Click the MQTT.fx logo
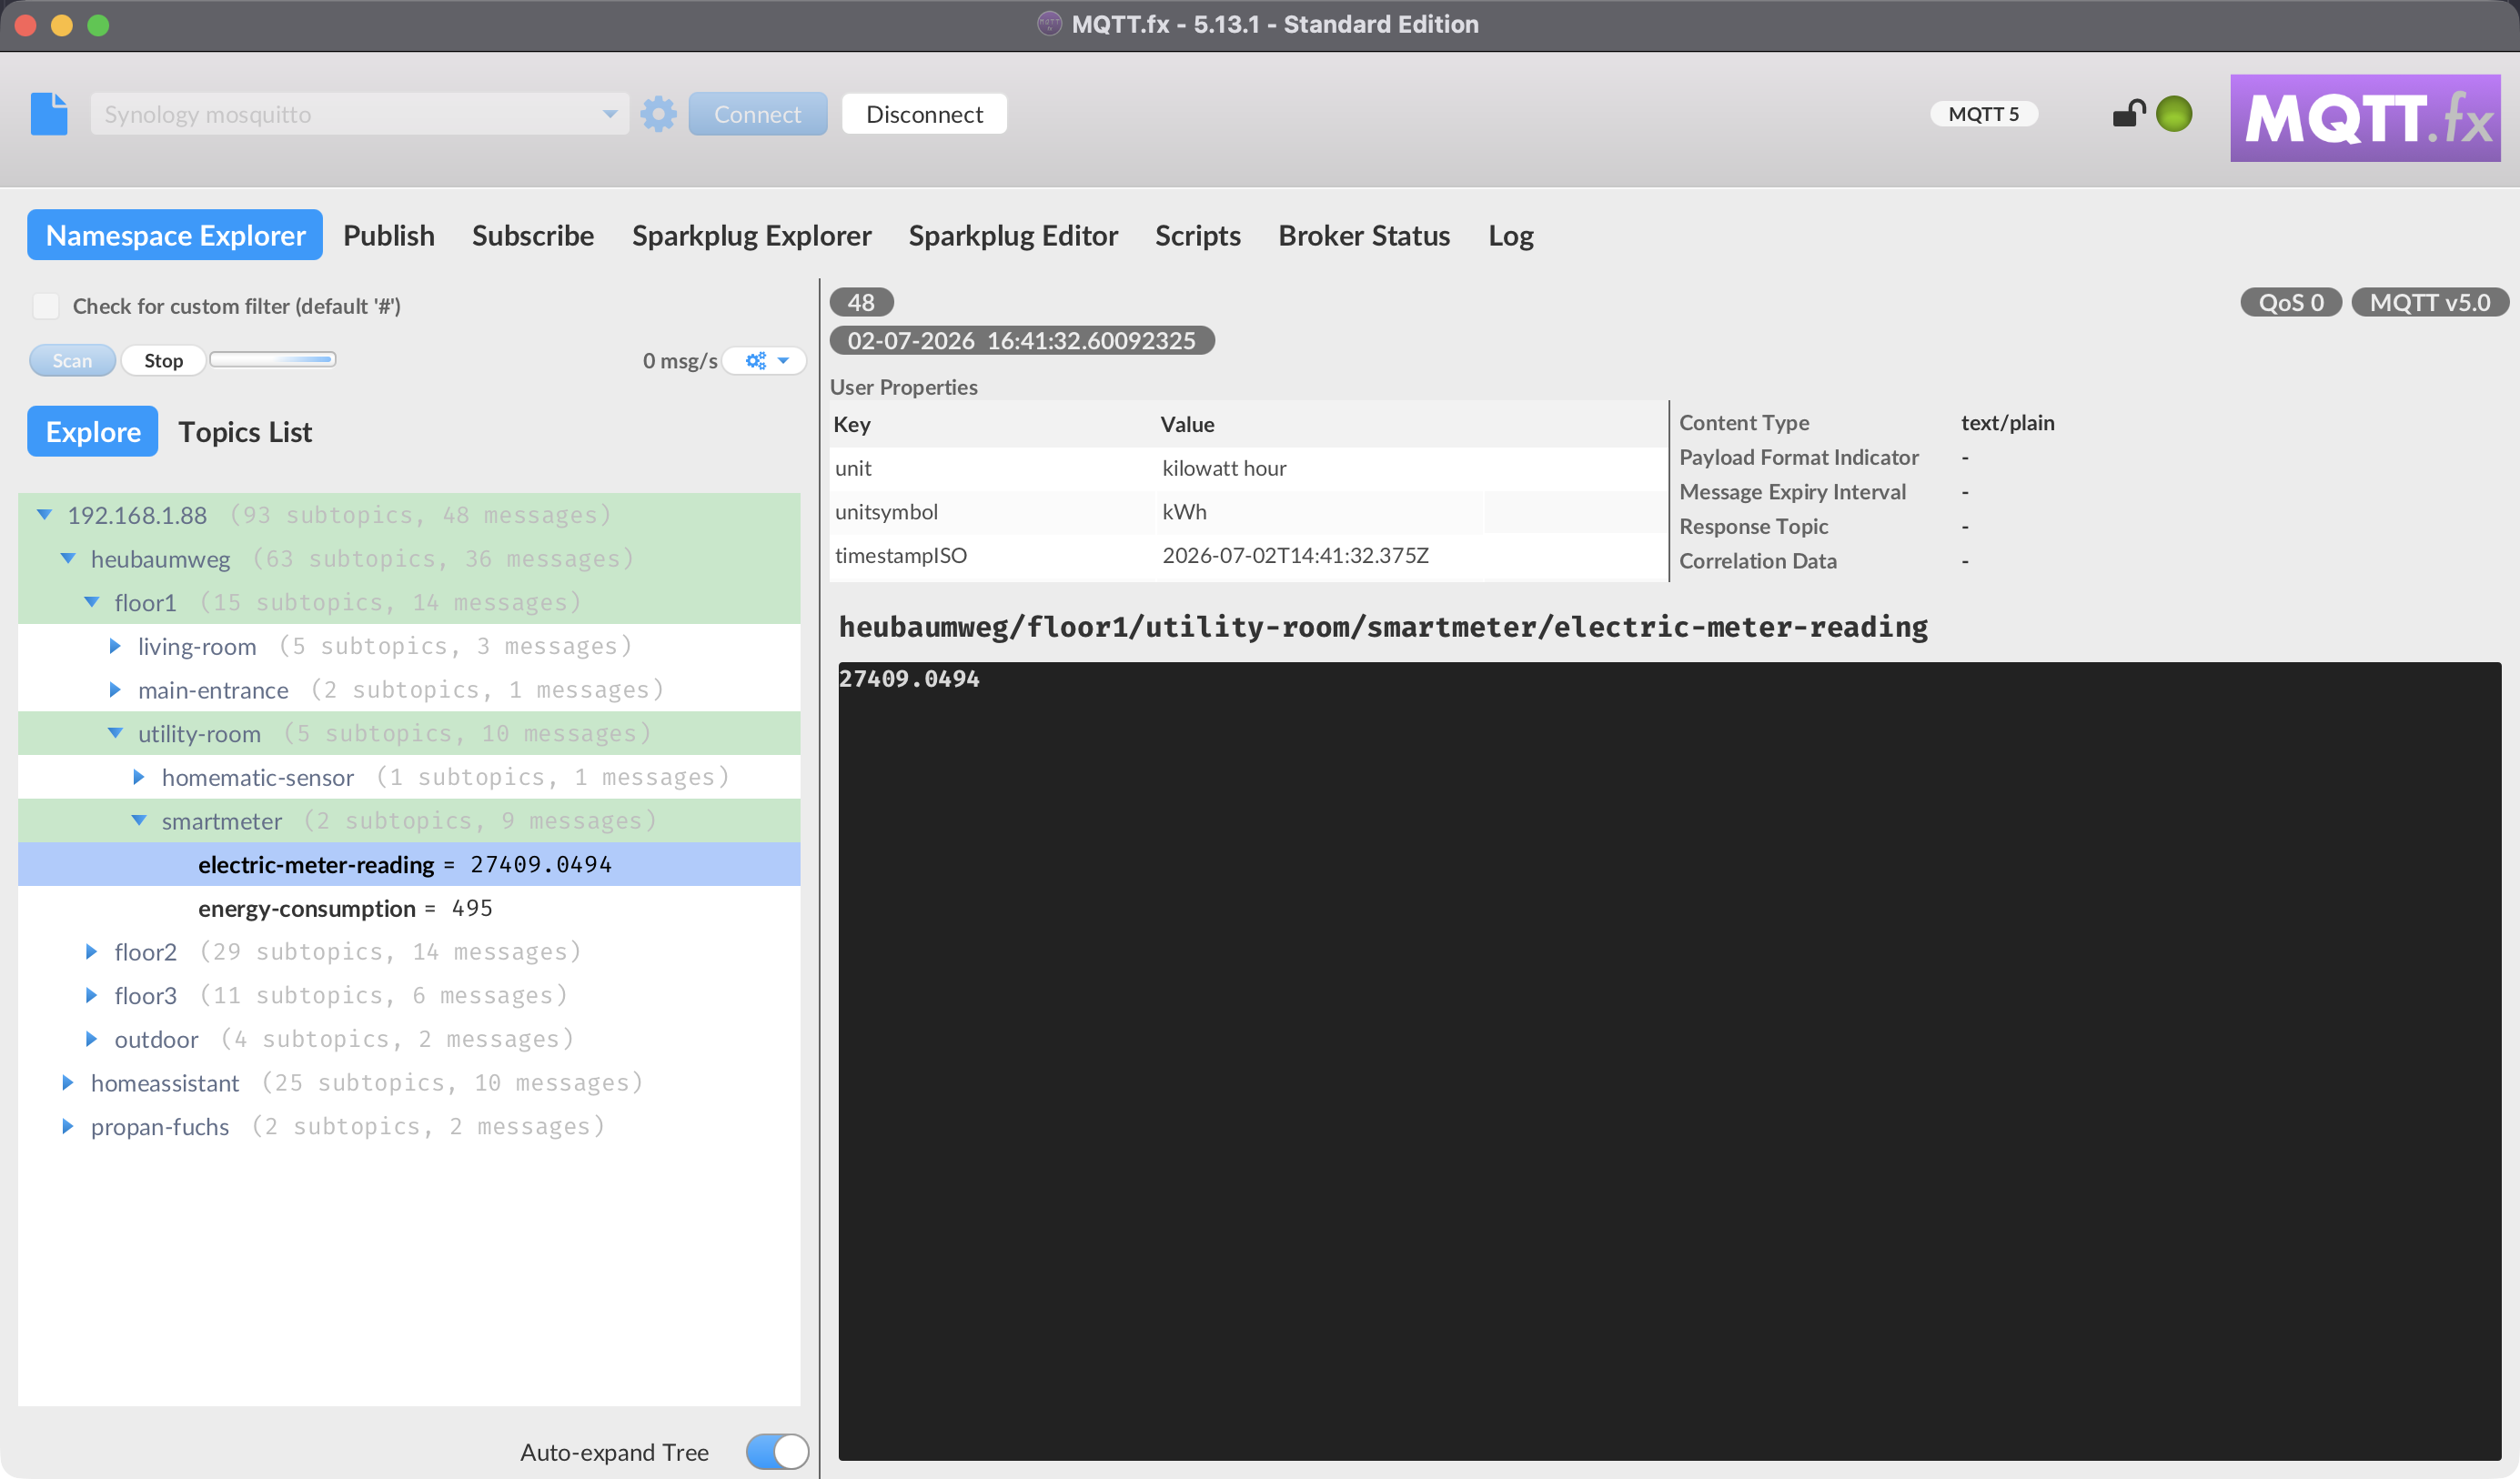This screenshot has width=2520, height=1479. [2365, 118]
